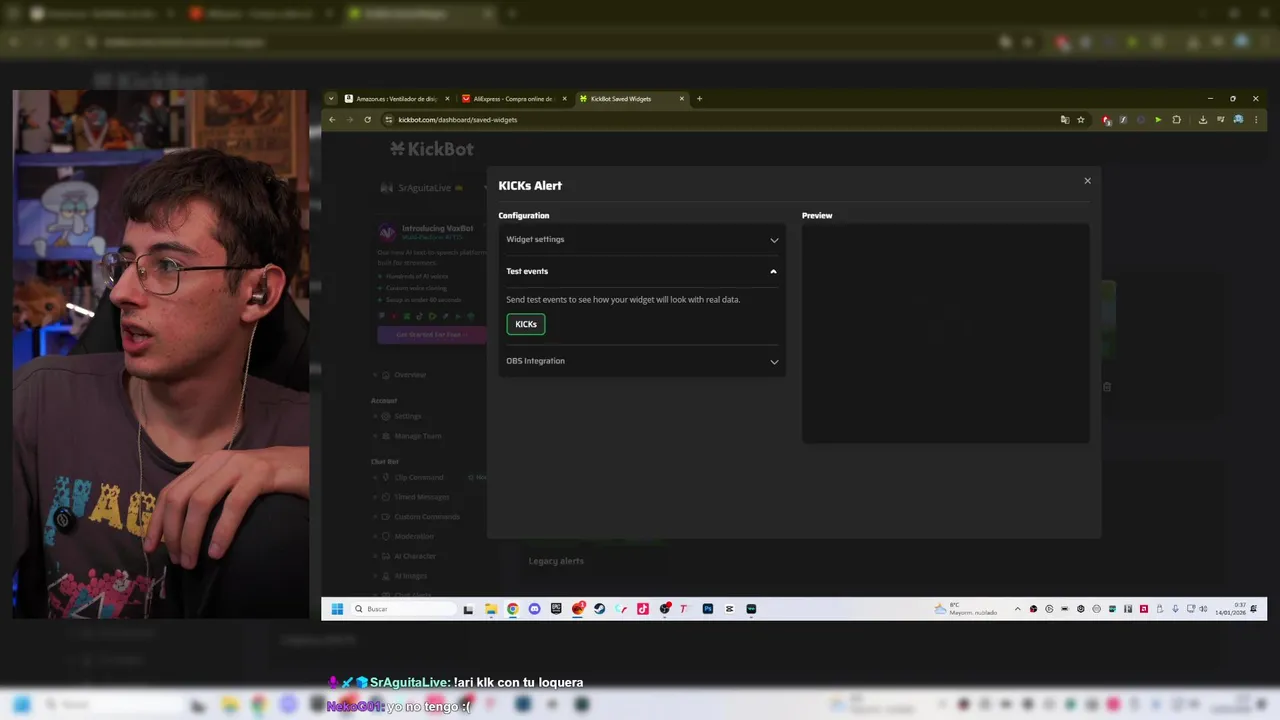Switch to the Amazon.es browser tab
This screenshot has width=1280, height=720.
click(x=397, y=99)
